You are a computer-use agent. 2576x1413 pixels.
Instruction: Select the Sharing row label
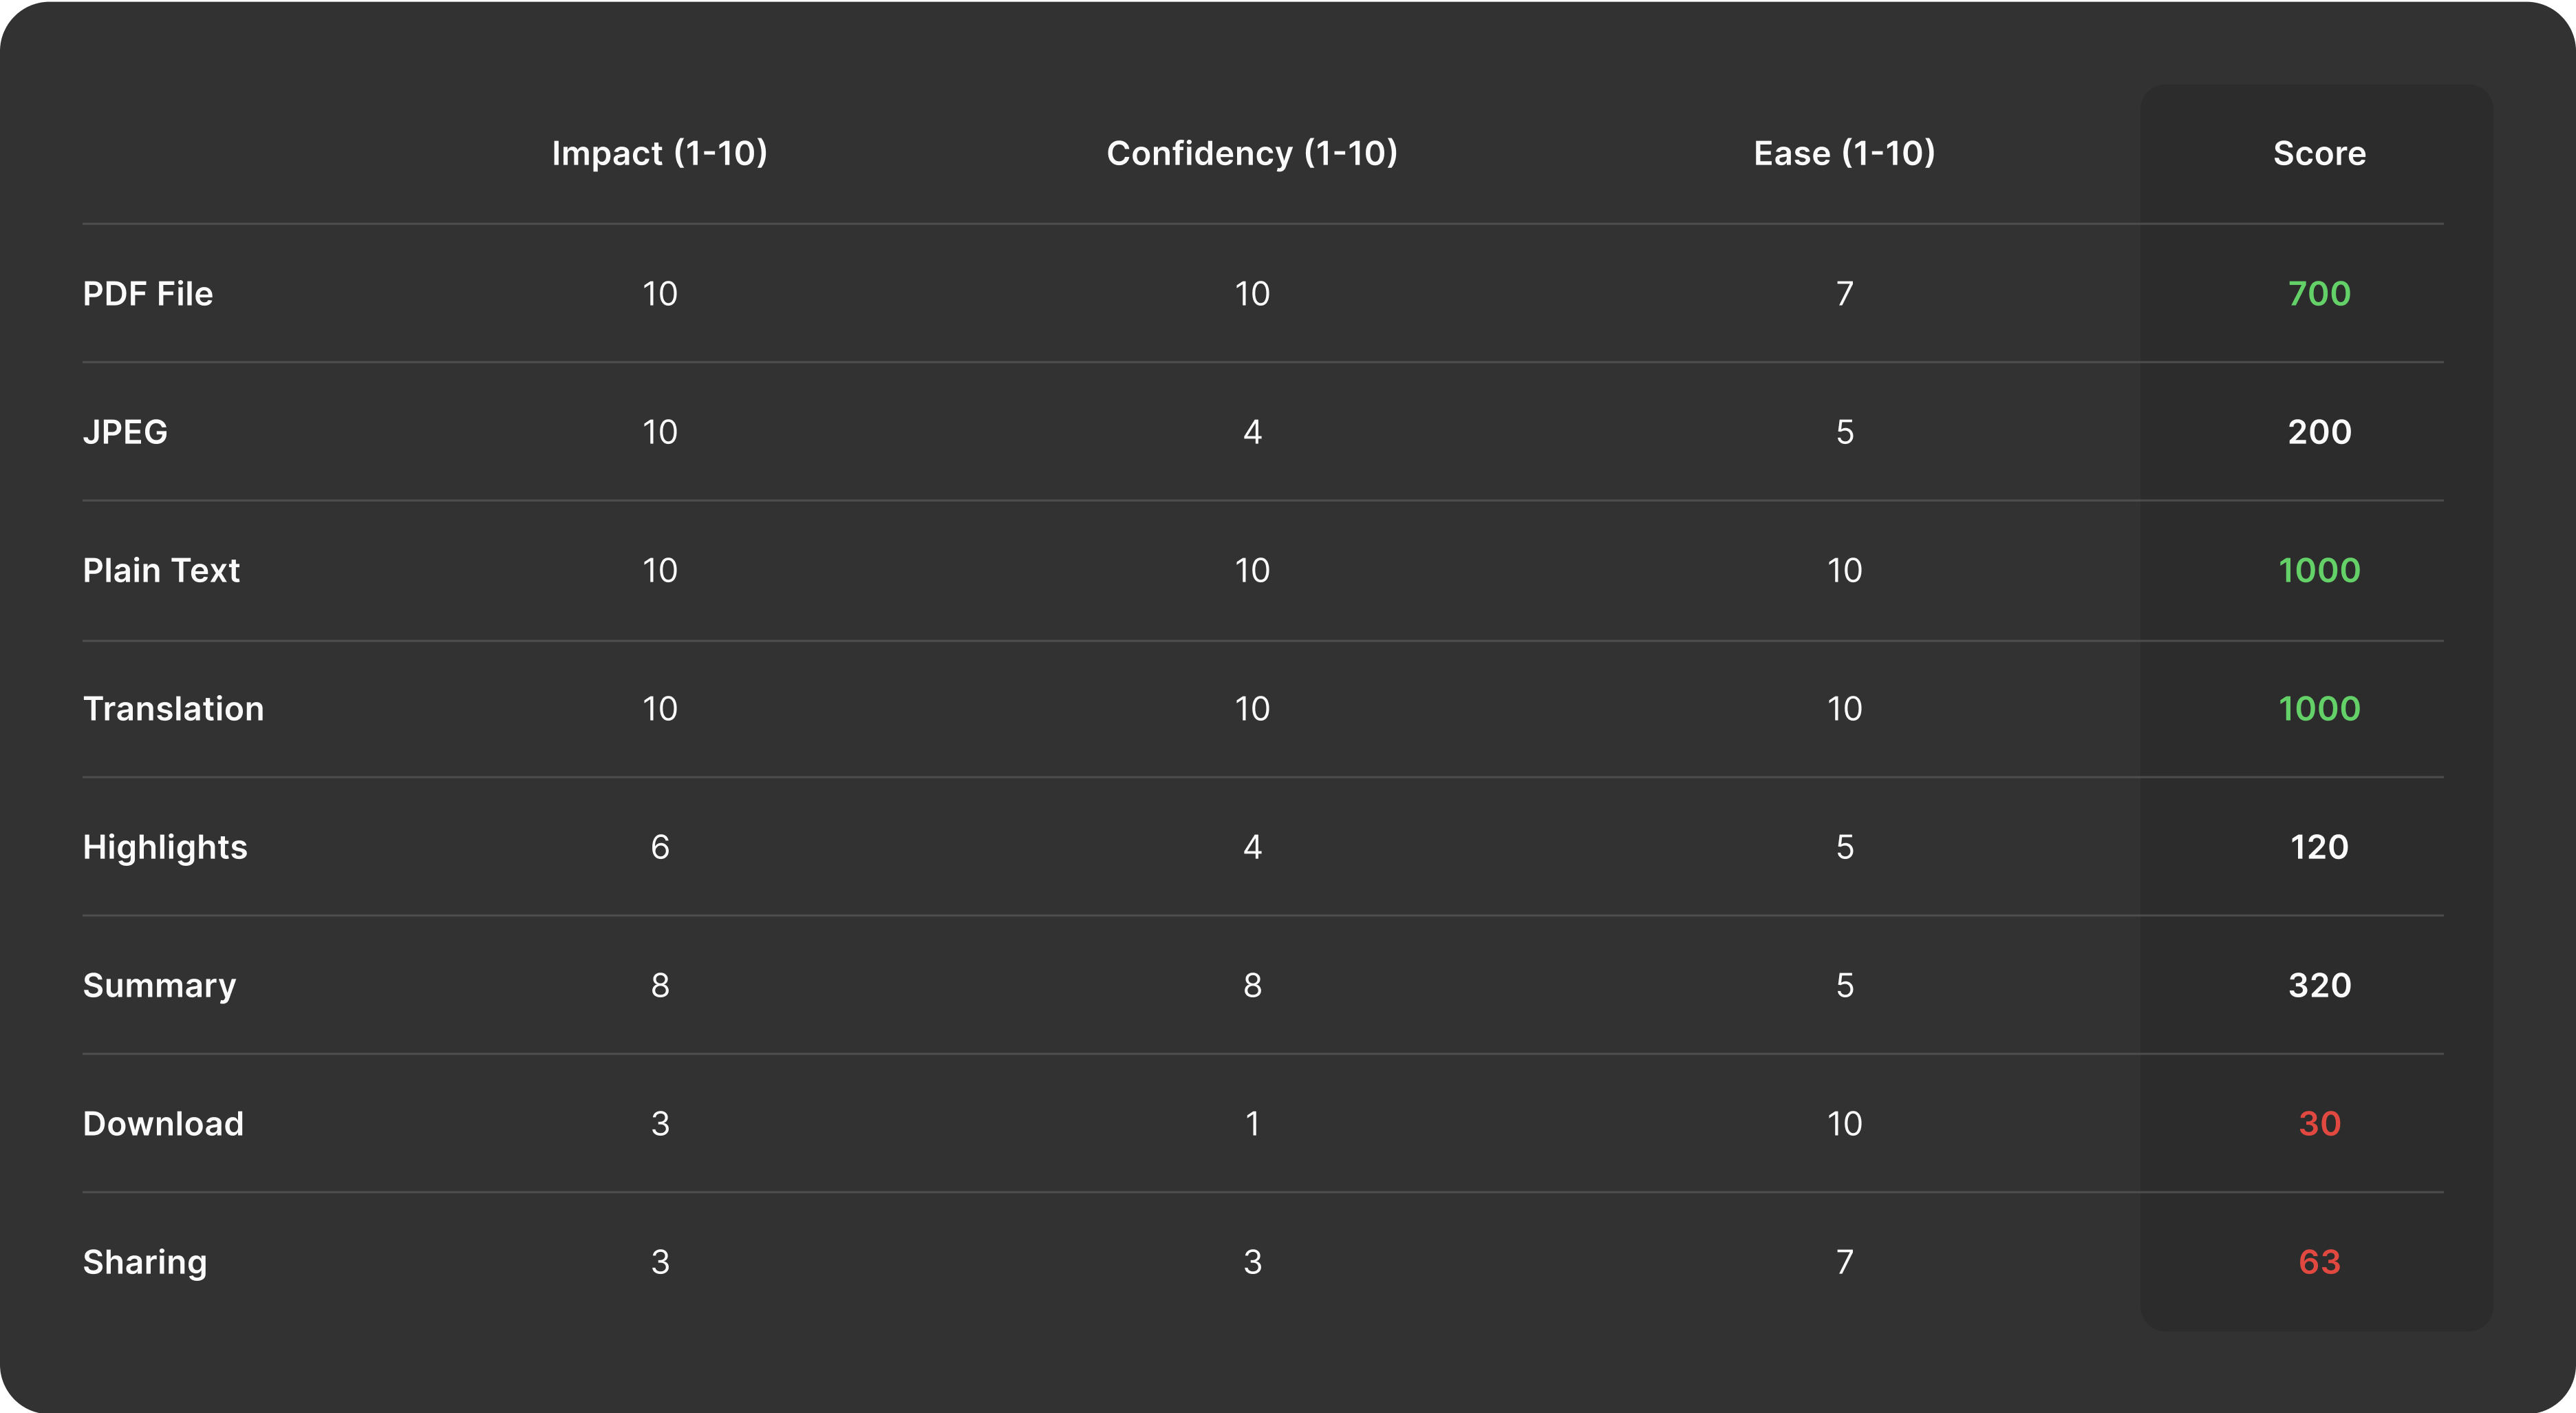[145, 1263]
